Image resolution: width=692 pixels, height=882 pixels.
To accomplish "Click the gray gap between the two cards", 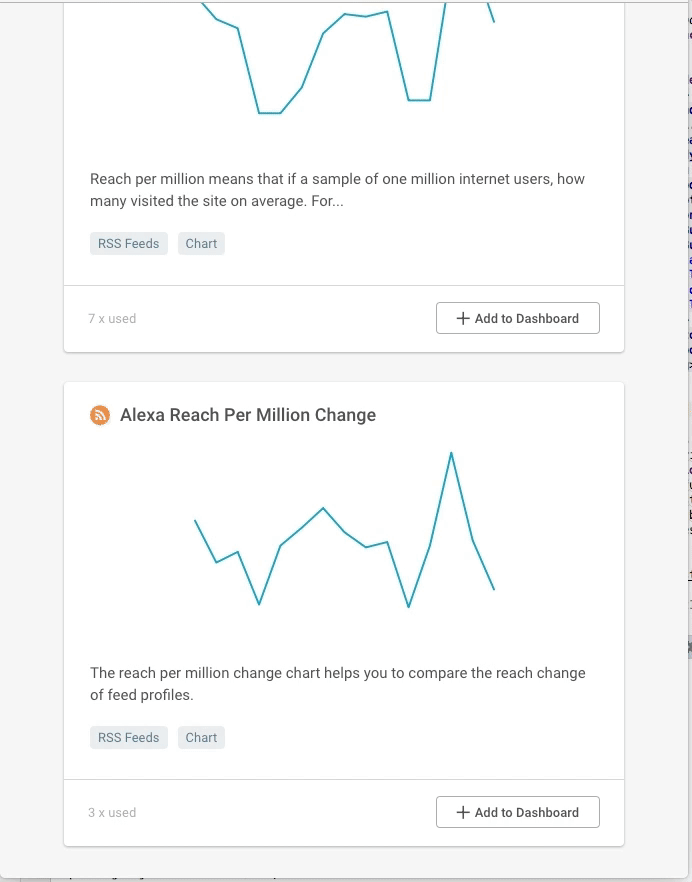I will 344,367.
